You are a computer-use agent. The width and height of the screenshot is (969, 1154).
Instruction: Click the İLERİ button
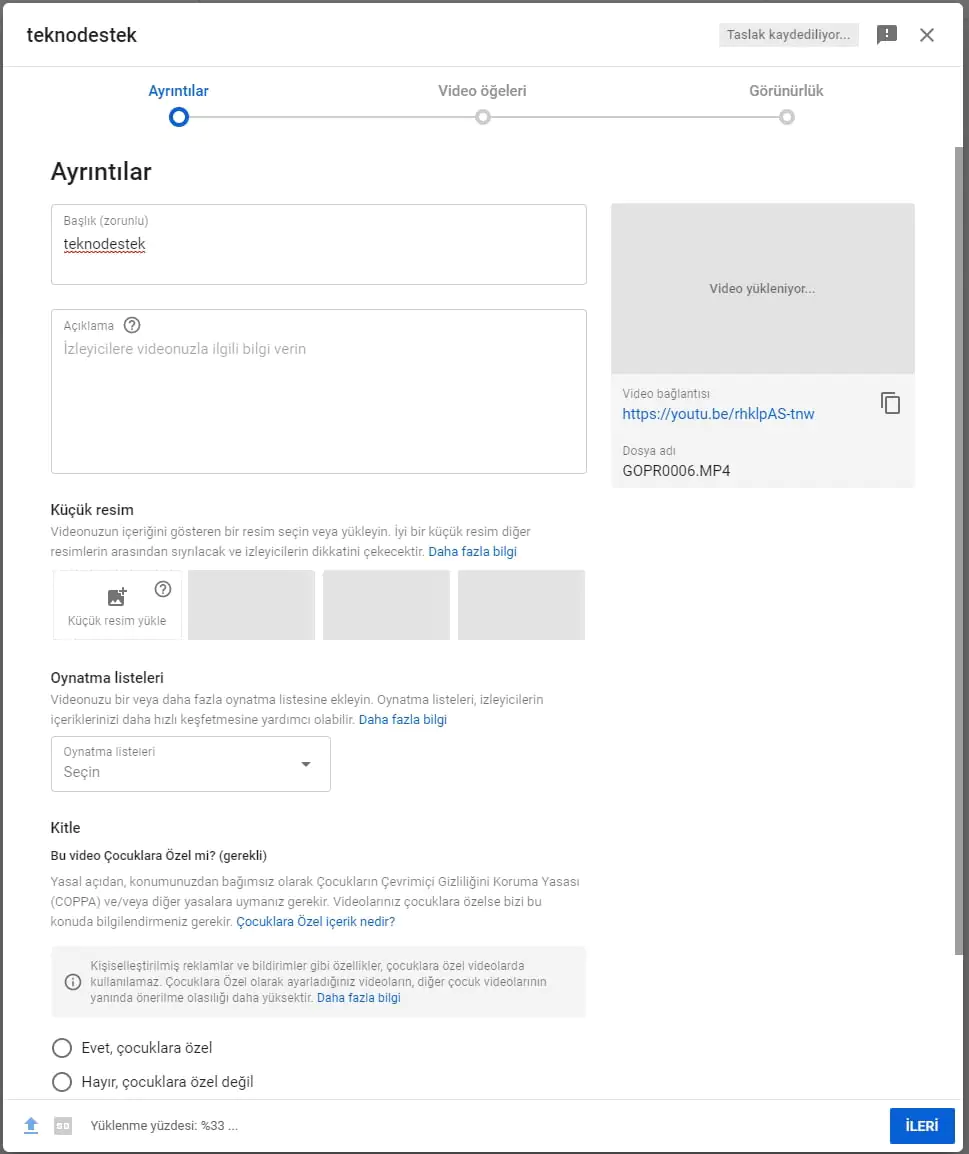(922, 1125)
